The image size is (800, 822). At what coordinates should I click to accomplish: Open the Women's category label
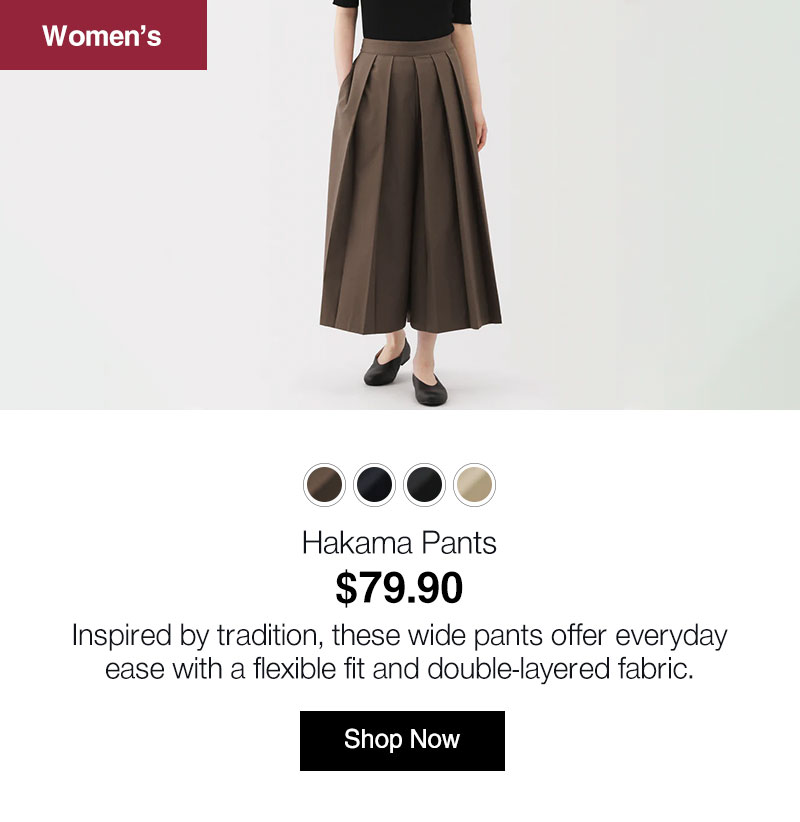coord(103,35)
